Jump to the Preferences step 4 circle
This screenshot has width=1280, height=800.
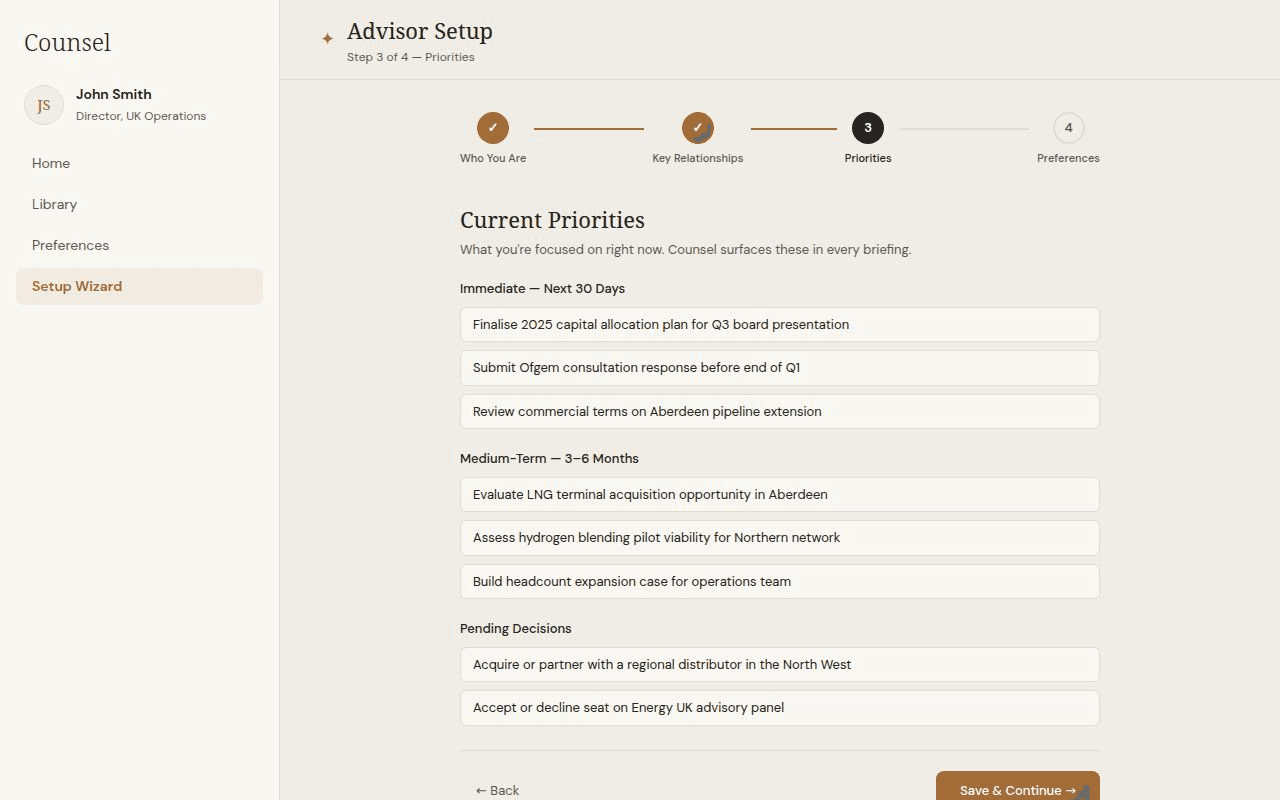(x=1069, y=128)
